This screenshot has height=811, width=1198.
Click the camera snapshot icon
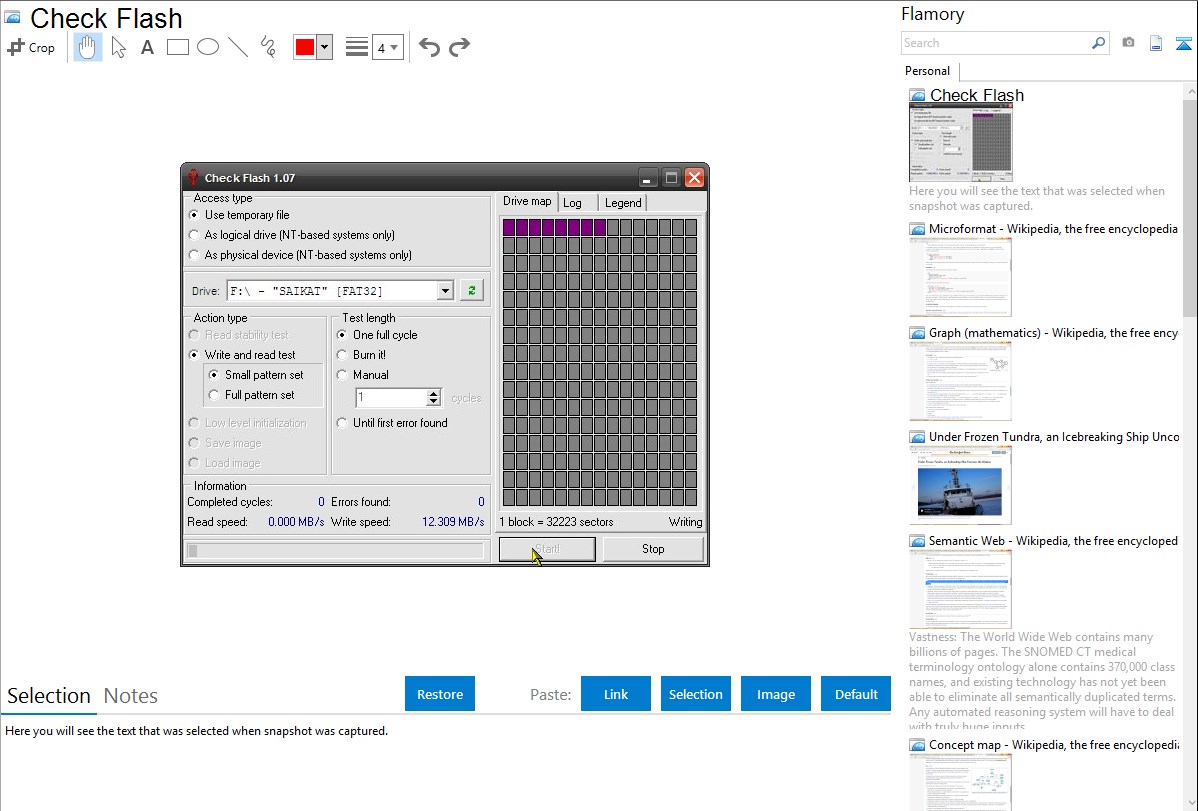tap(1128, 43)
